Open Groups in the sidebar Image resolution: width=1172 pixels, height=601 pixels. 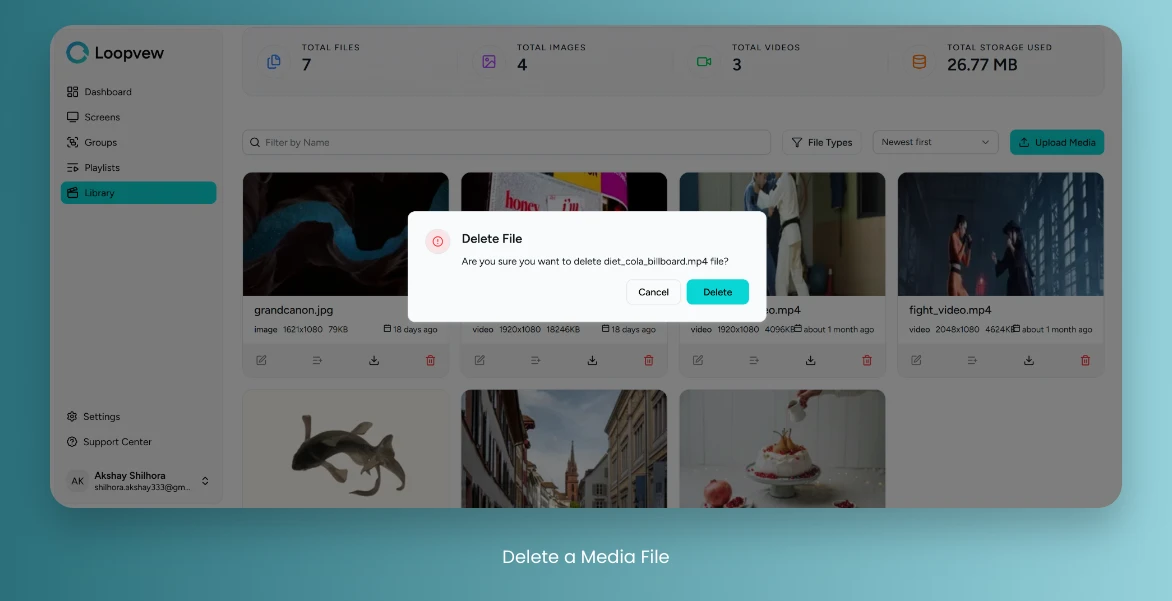tap(138, 143)
